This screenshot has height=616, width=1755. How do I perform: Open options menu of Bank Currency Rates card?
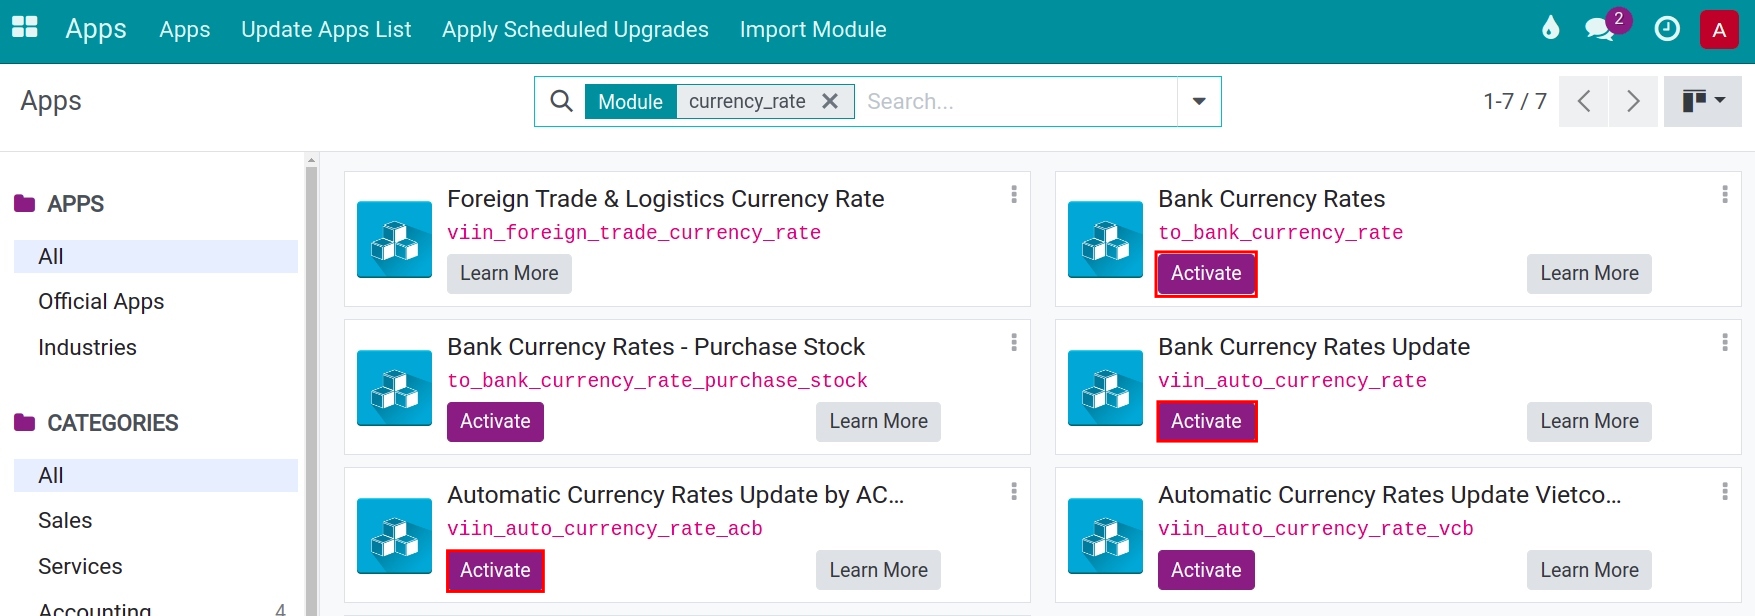pos(1725,194)
